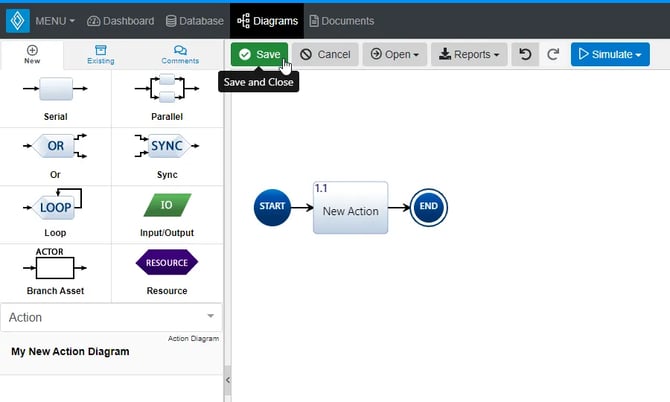Expand the Open dropdown
The width and height of the screenshot is (670, 402).
(x=395, y=54)
